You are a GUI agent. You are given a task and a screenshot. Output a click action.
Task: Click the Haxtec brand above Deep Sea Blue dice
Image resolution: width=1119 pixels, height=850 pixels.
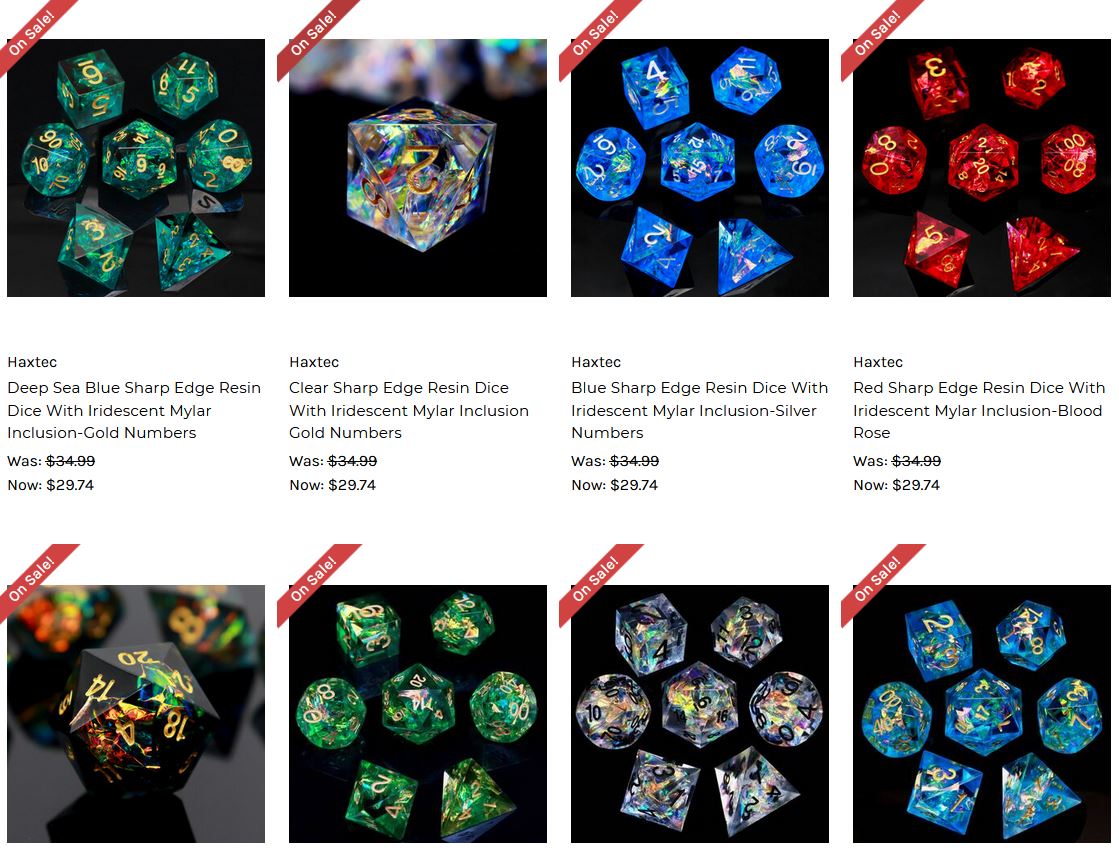[x=32, y=362]
